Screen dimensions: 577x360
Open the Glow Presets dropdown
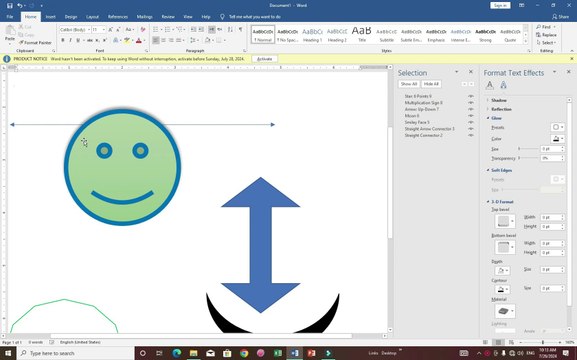pos(557,127)
